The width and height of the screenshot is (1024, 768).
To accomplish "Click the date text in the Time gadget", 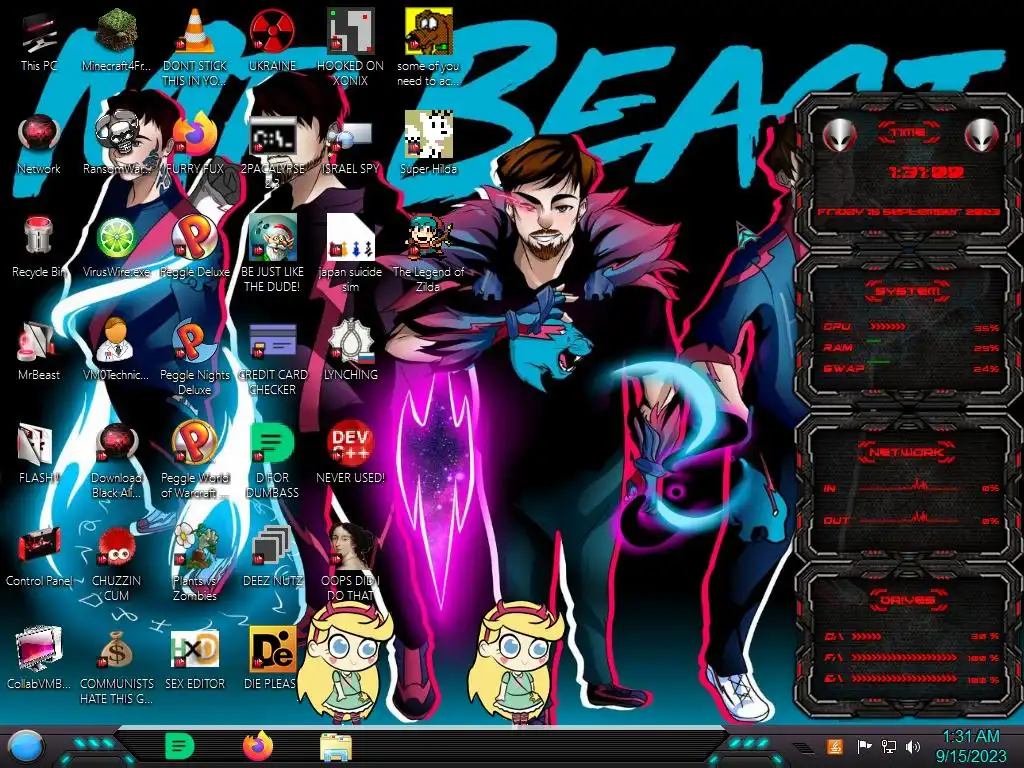I will coord(908,212).
